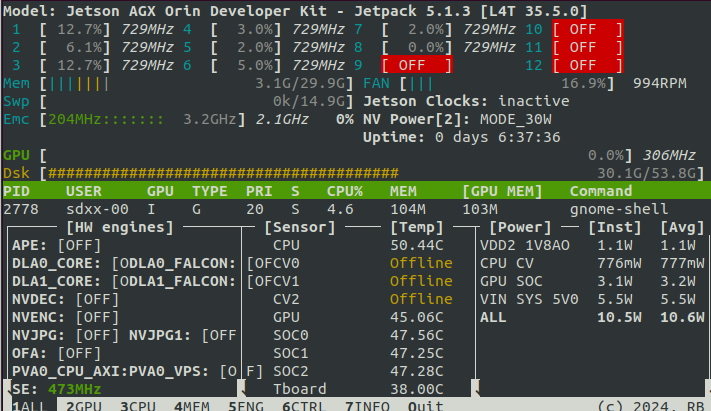Click Quit in the bottom bar
711x411 pixels.
(425, 406)
